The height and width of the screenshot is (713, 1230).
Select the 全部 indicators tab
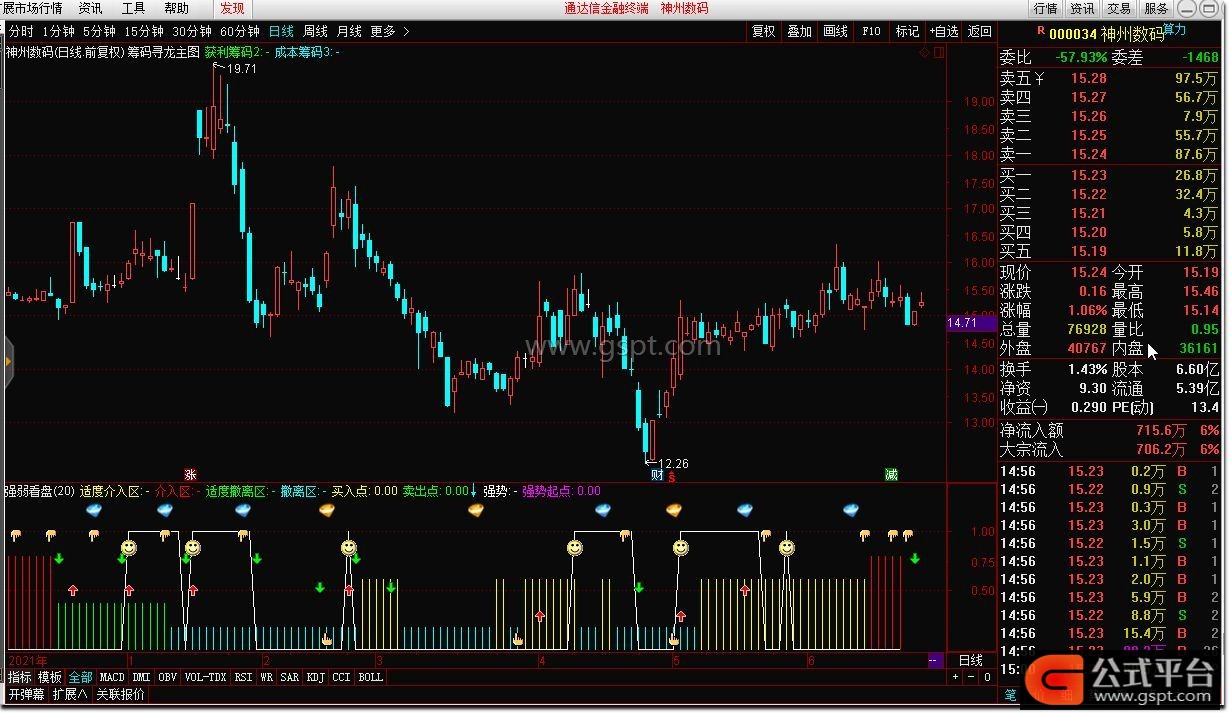point(81,677)
